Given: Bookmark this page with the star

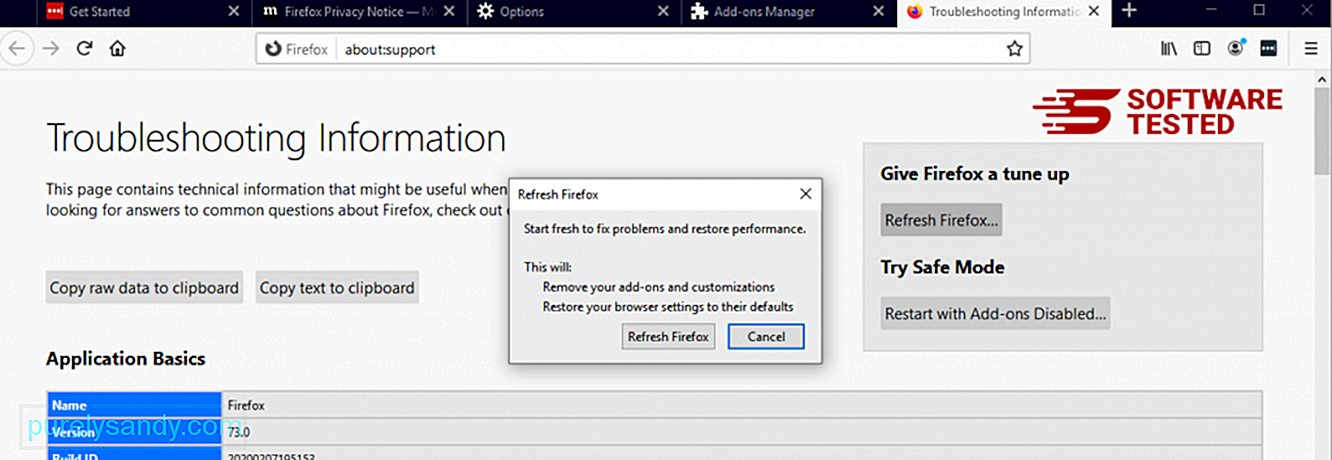Looking at the screenshot, I should [1014, 48].
